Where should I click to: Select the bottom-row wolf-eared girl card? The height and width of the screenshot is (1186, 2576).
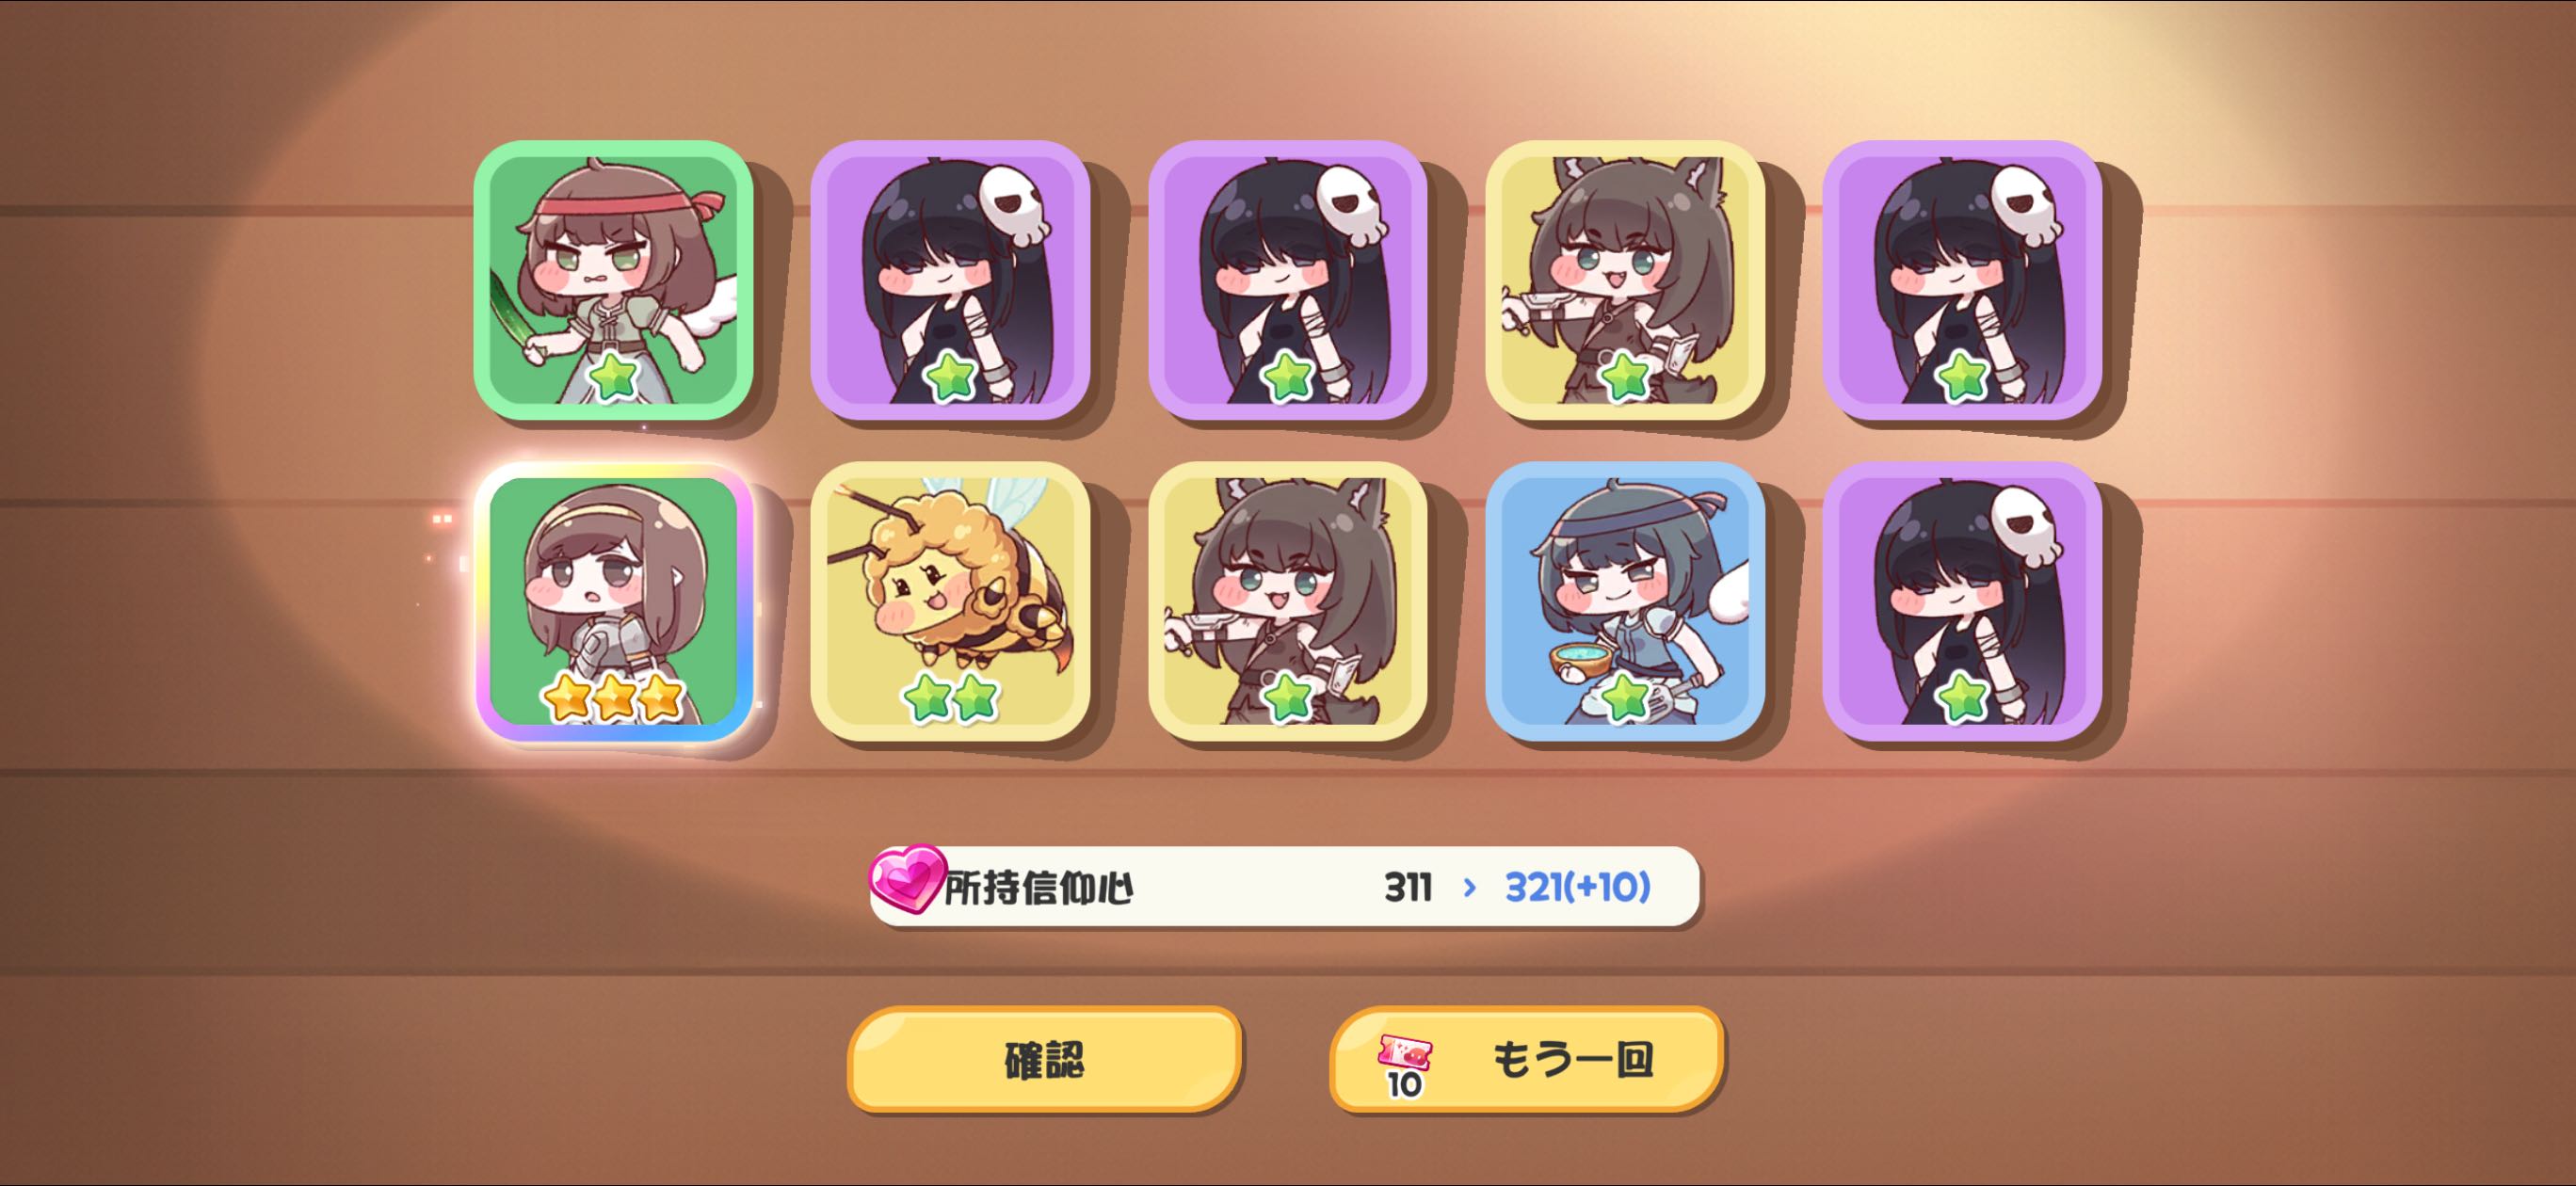[x=1288, y=601]
